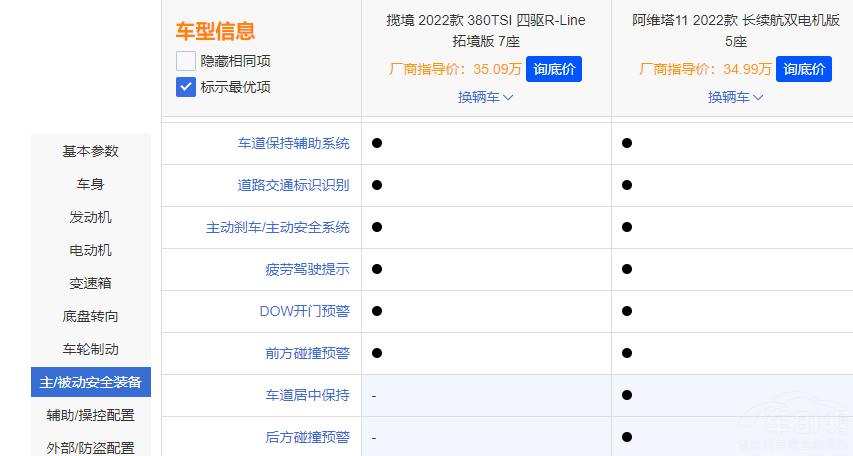Select 电动机 in the left navigation

[91, 250]
